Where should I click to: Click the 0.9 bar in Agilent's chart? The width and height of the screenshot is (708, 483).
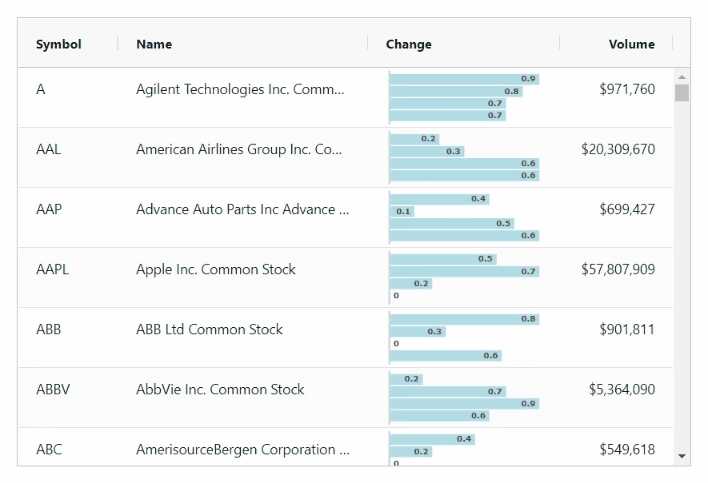pos(464,79)
